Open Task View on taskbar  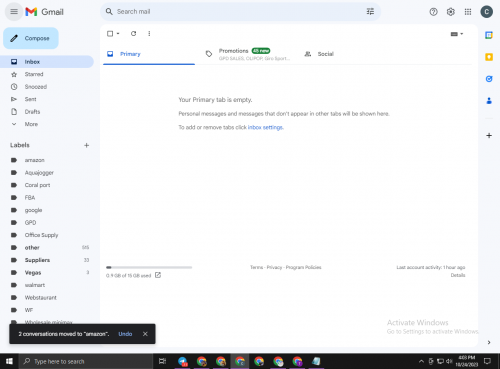point(162,361)
